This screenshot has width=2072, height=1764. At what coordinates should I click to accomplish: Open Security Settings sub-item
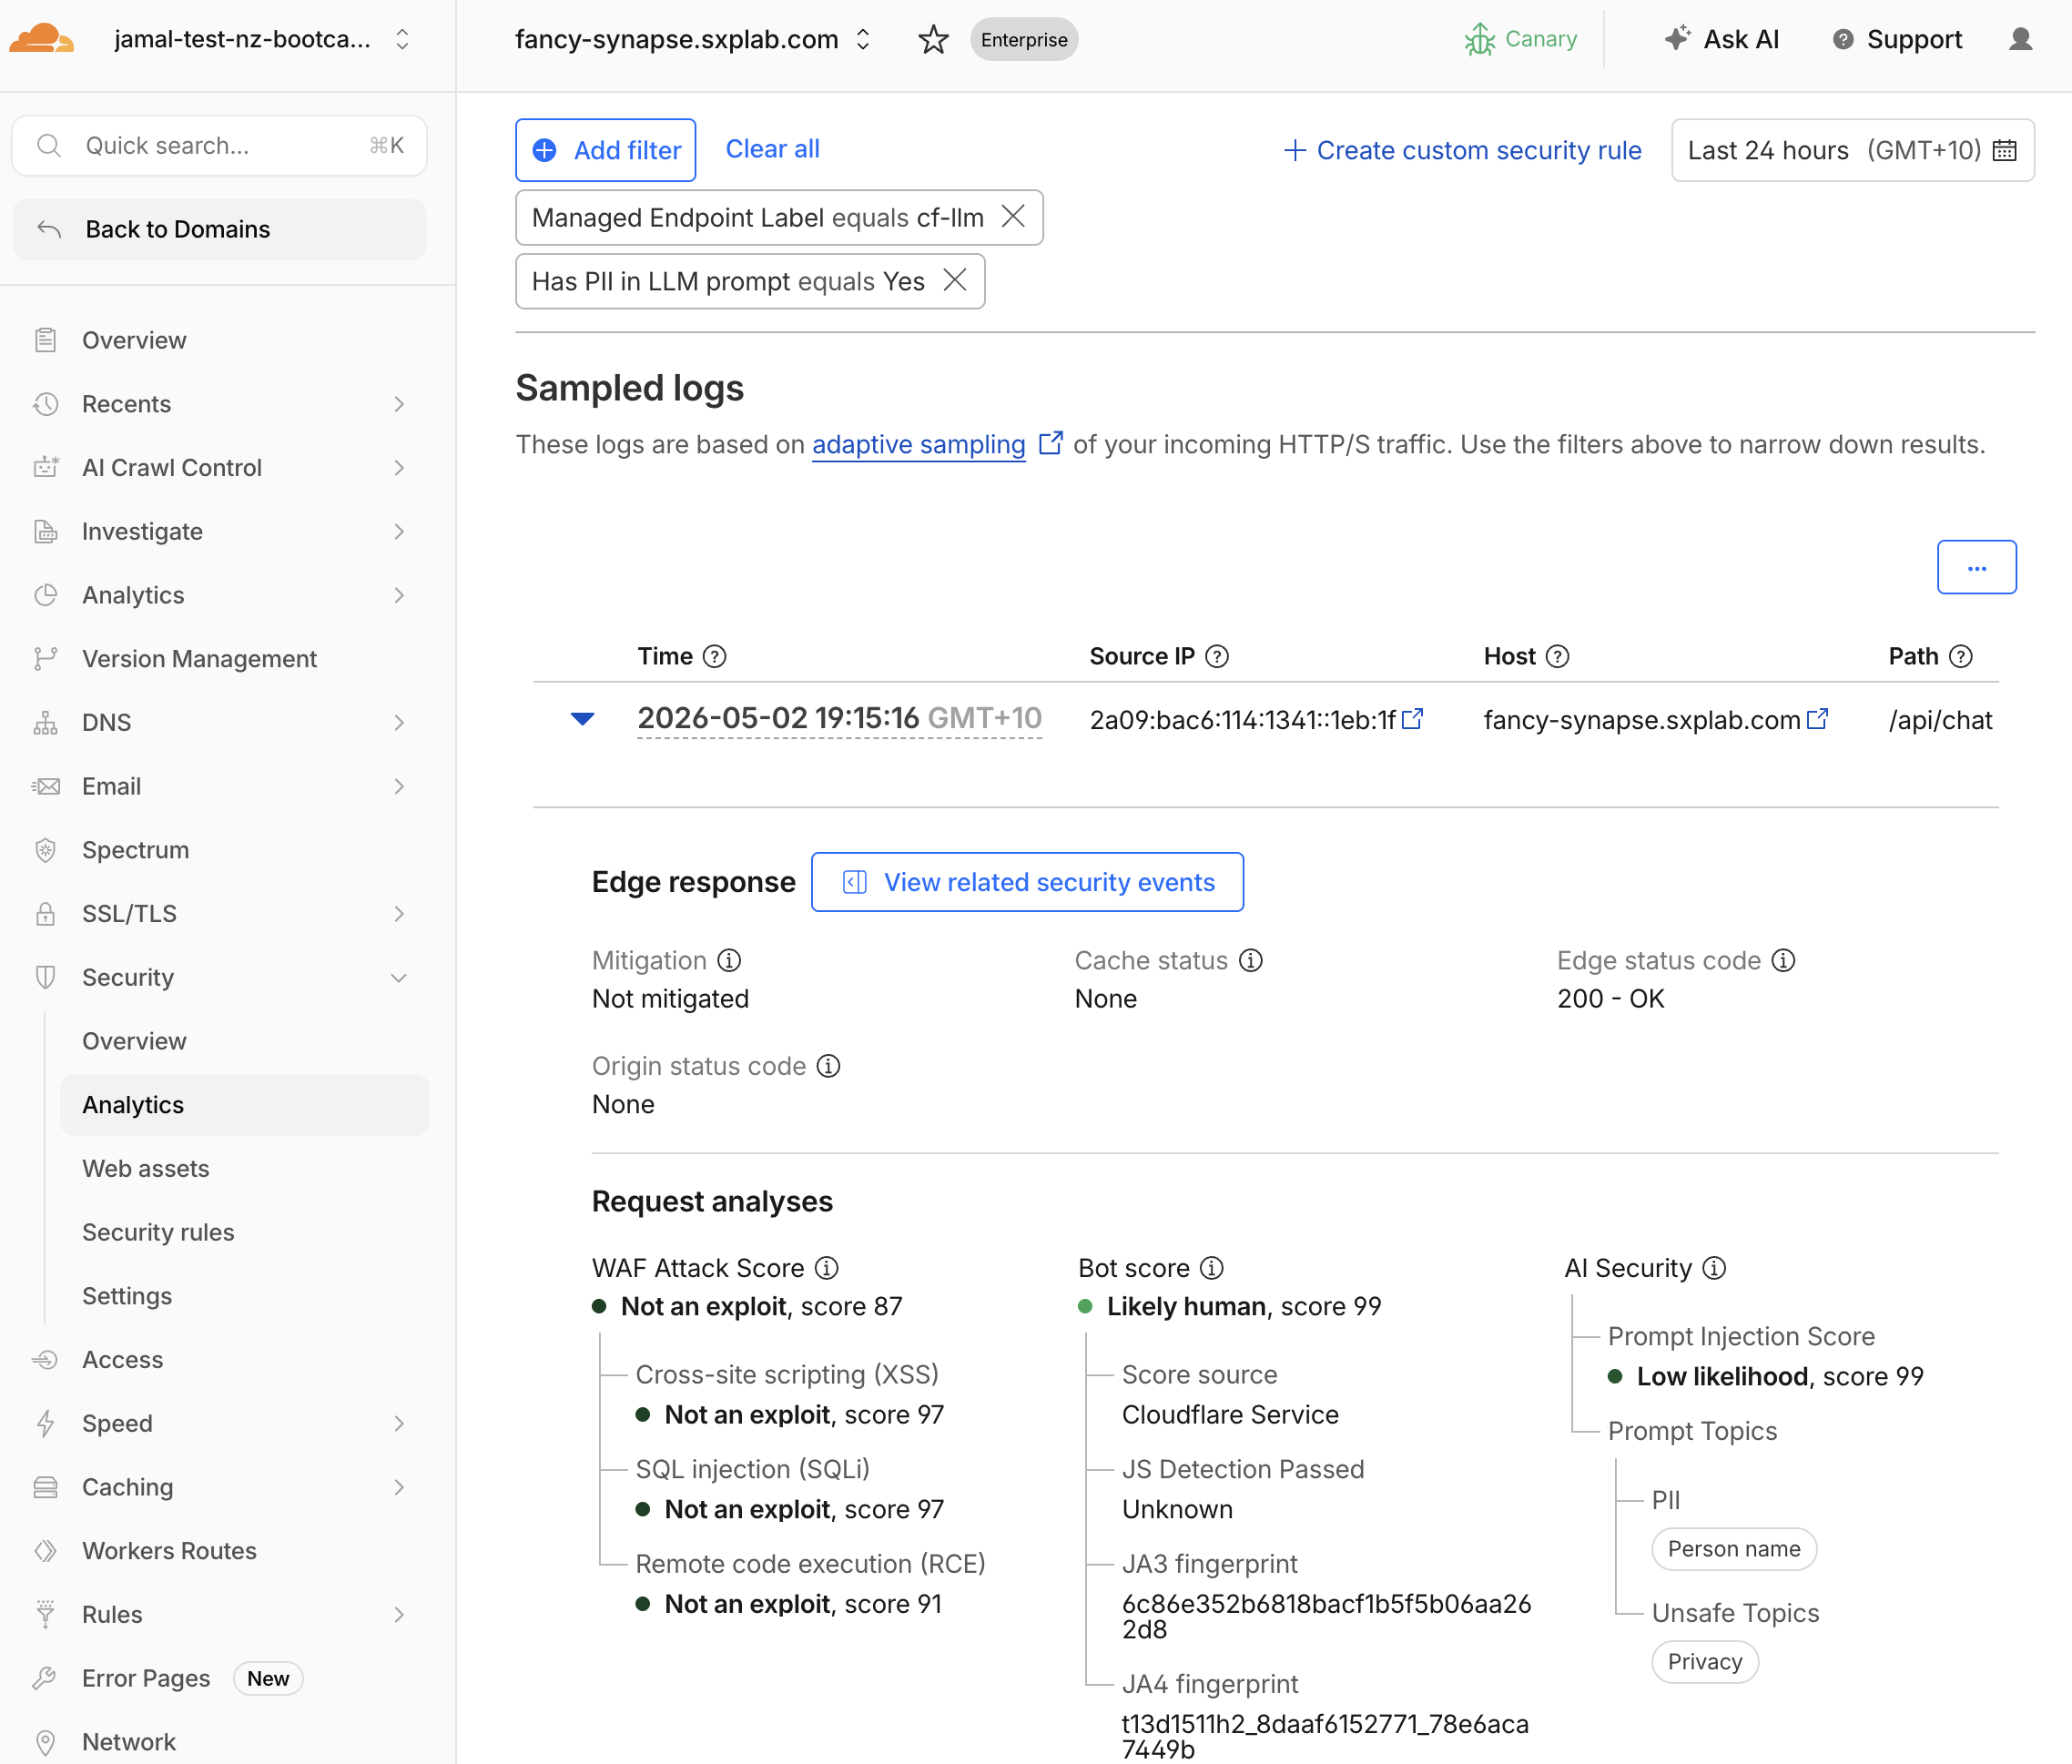click(x=127, y=1296)
